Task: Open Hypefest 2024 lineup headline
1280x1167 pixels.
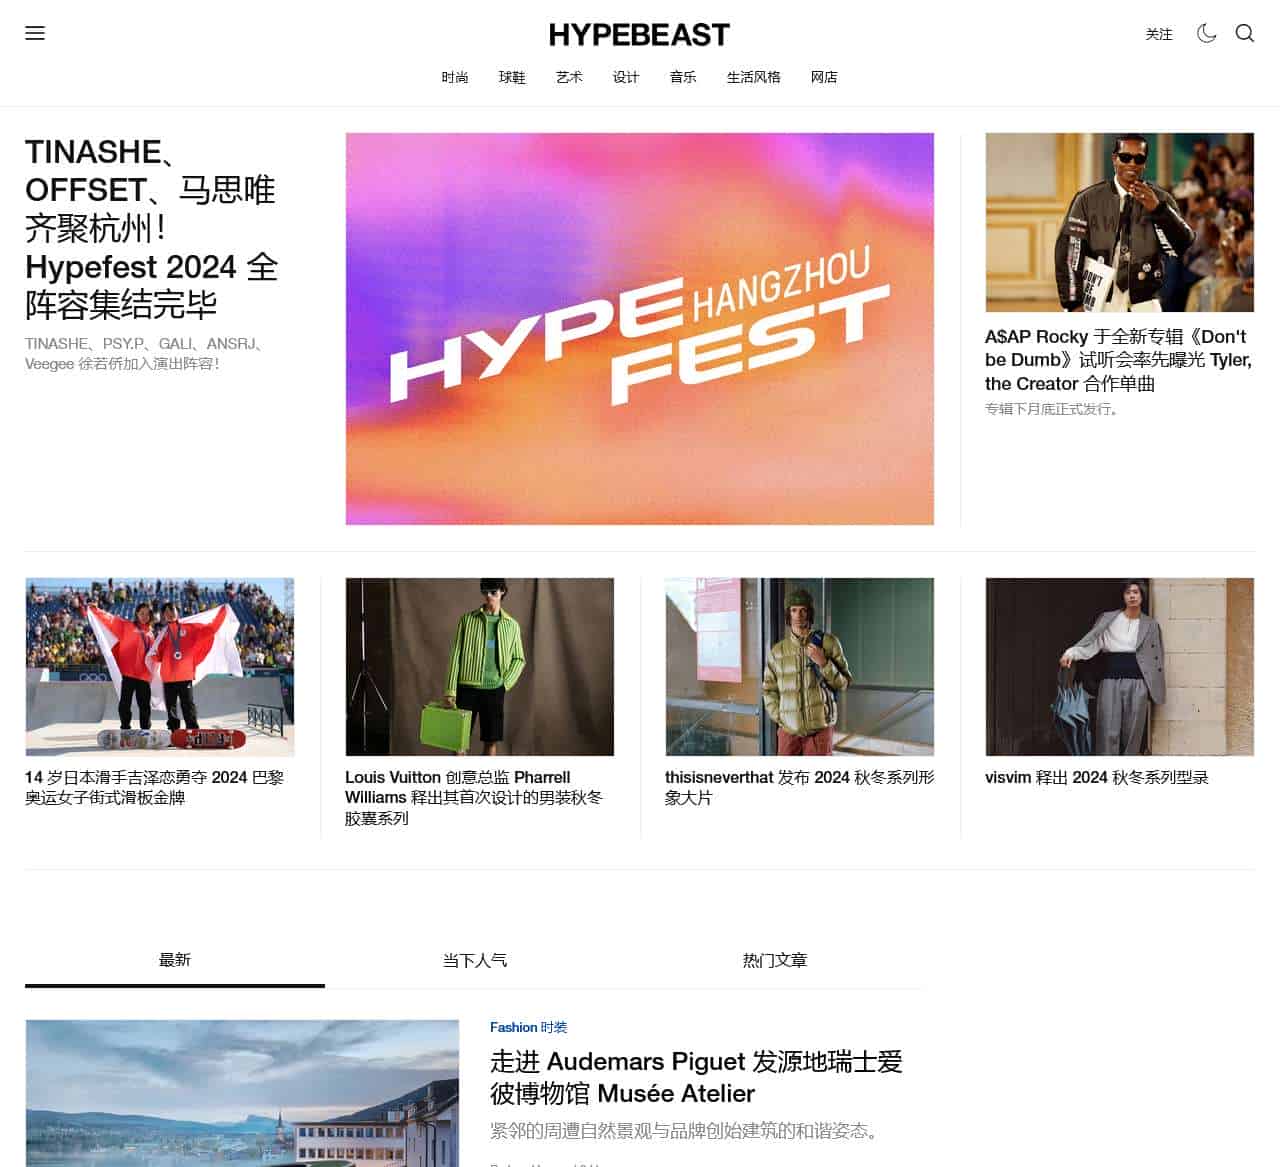Action: [152, 228]
